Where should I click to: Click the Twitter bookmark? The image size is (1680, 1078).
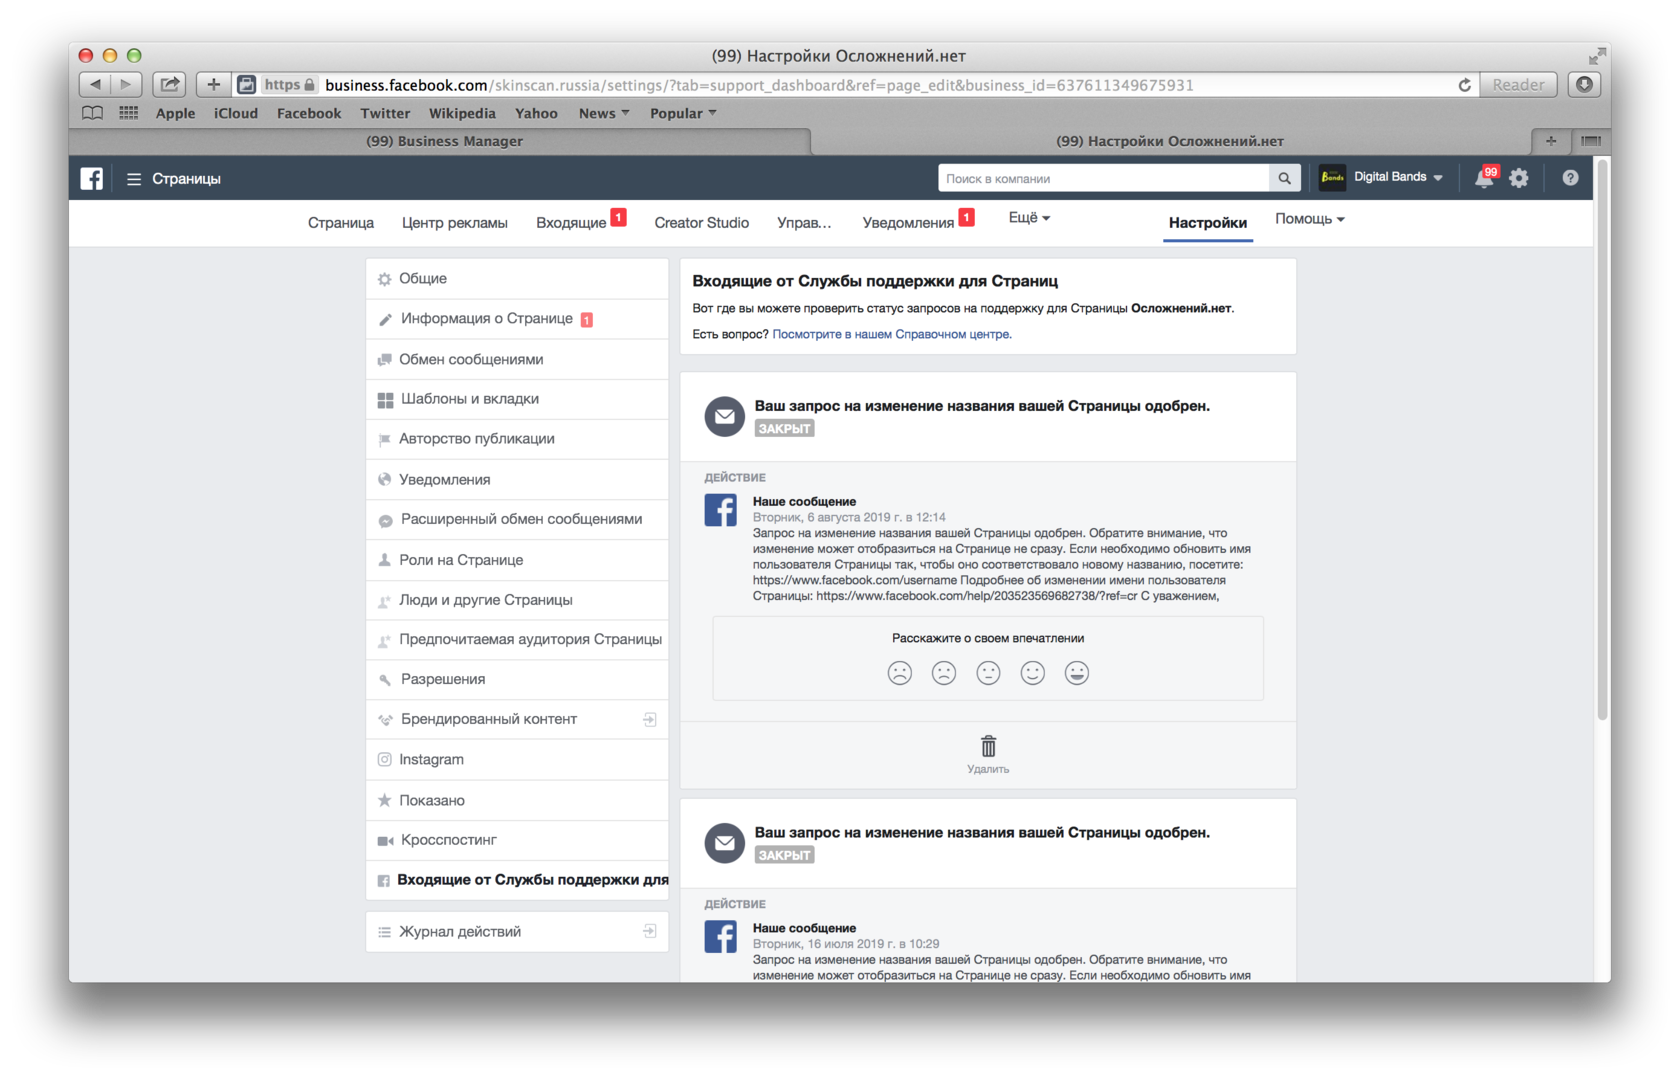pos(385,113)
